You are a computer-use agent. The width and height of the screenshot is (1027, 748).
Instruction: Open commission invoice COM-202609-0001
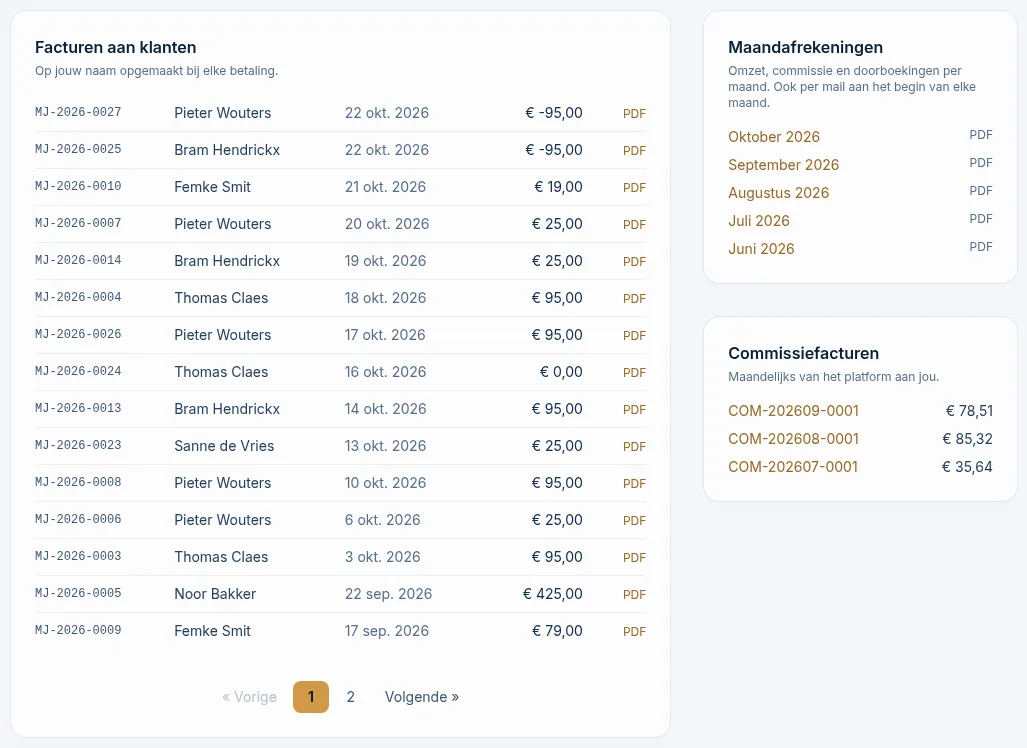pyautogui.click(x=793, y=411)
